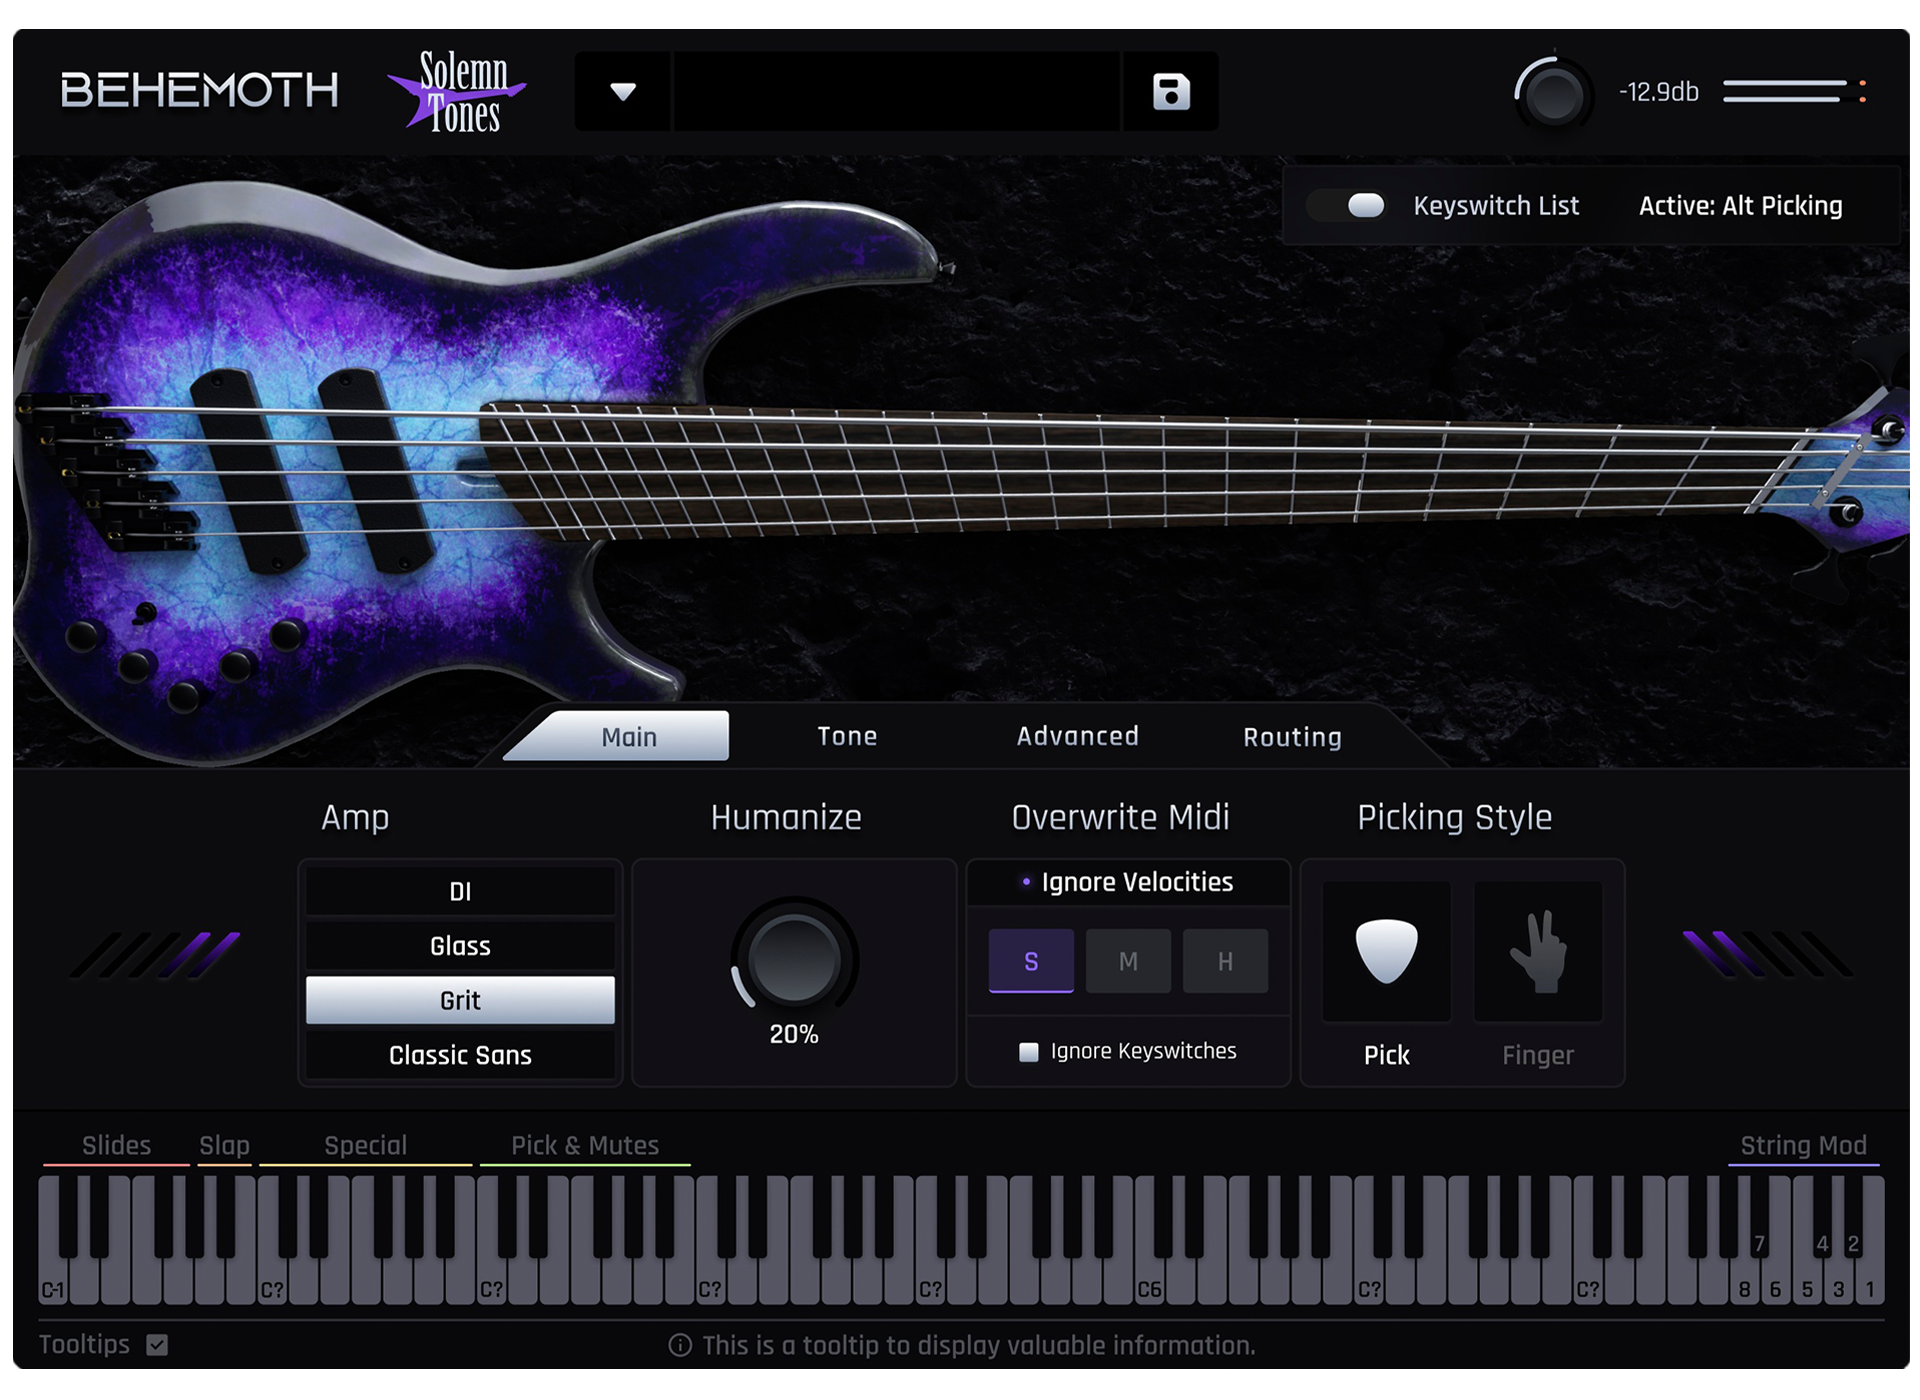Viewport: 1920px width, 1400px height.
Task: Click the String Mod group label
Action: (x=1803, y=1146)
